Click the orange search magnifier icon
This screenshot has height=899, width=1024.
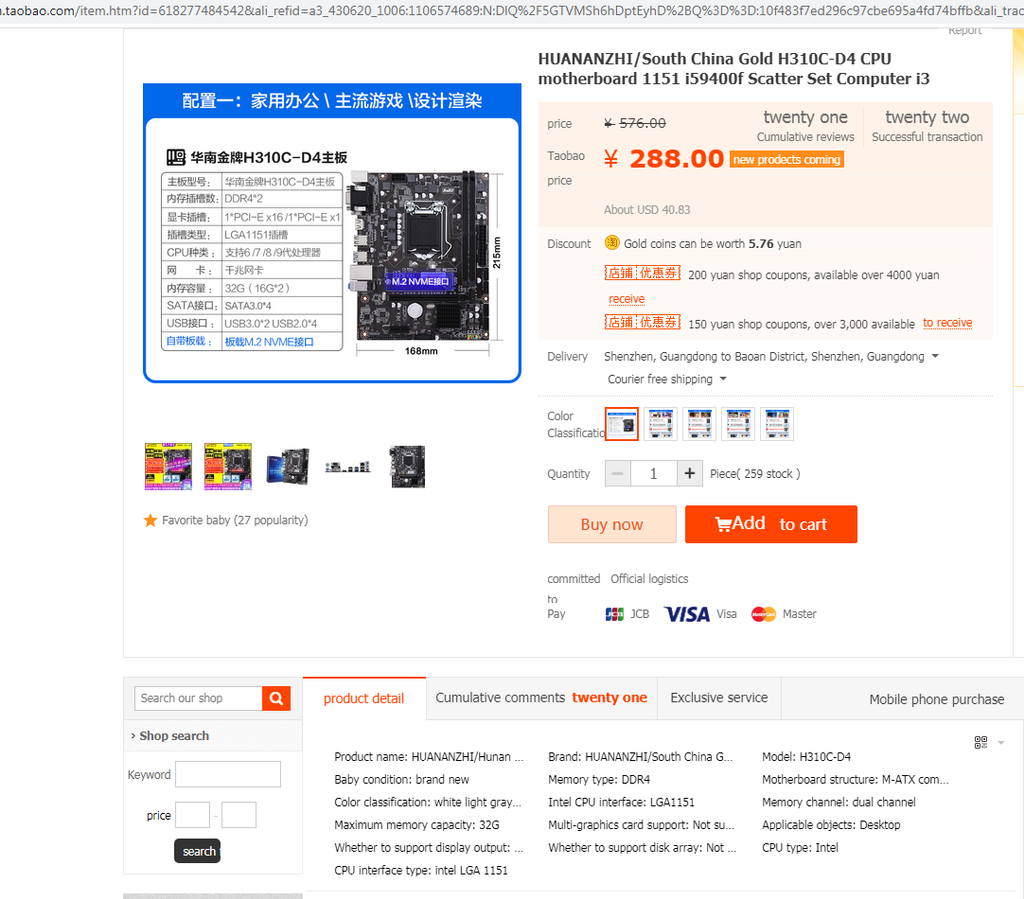[276, 699]
